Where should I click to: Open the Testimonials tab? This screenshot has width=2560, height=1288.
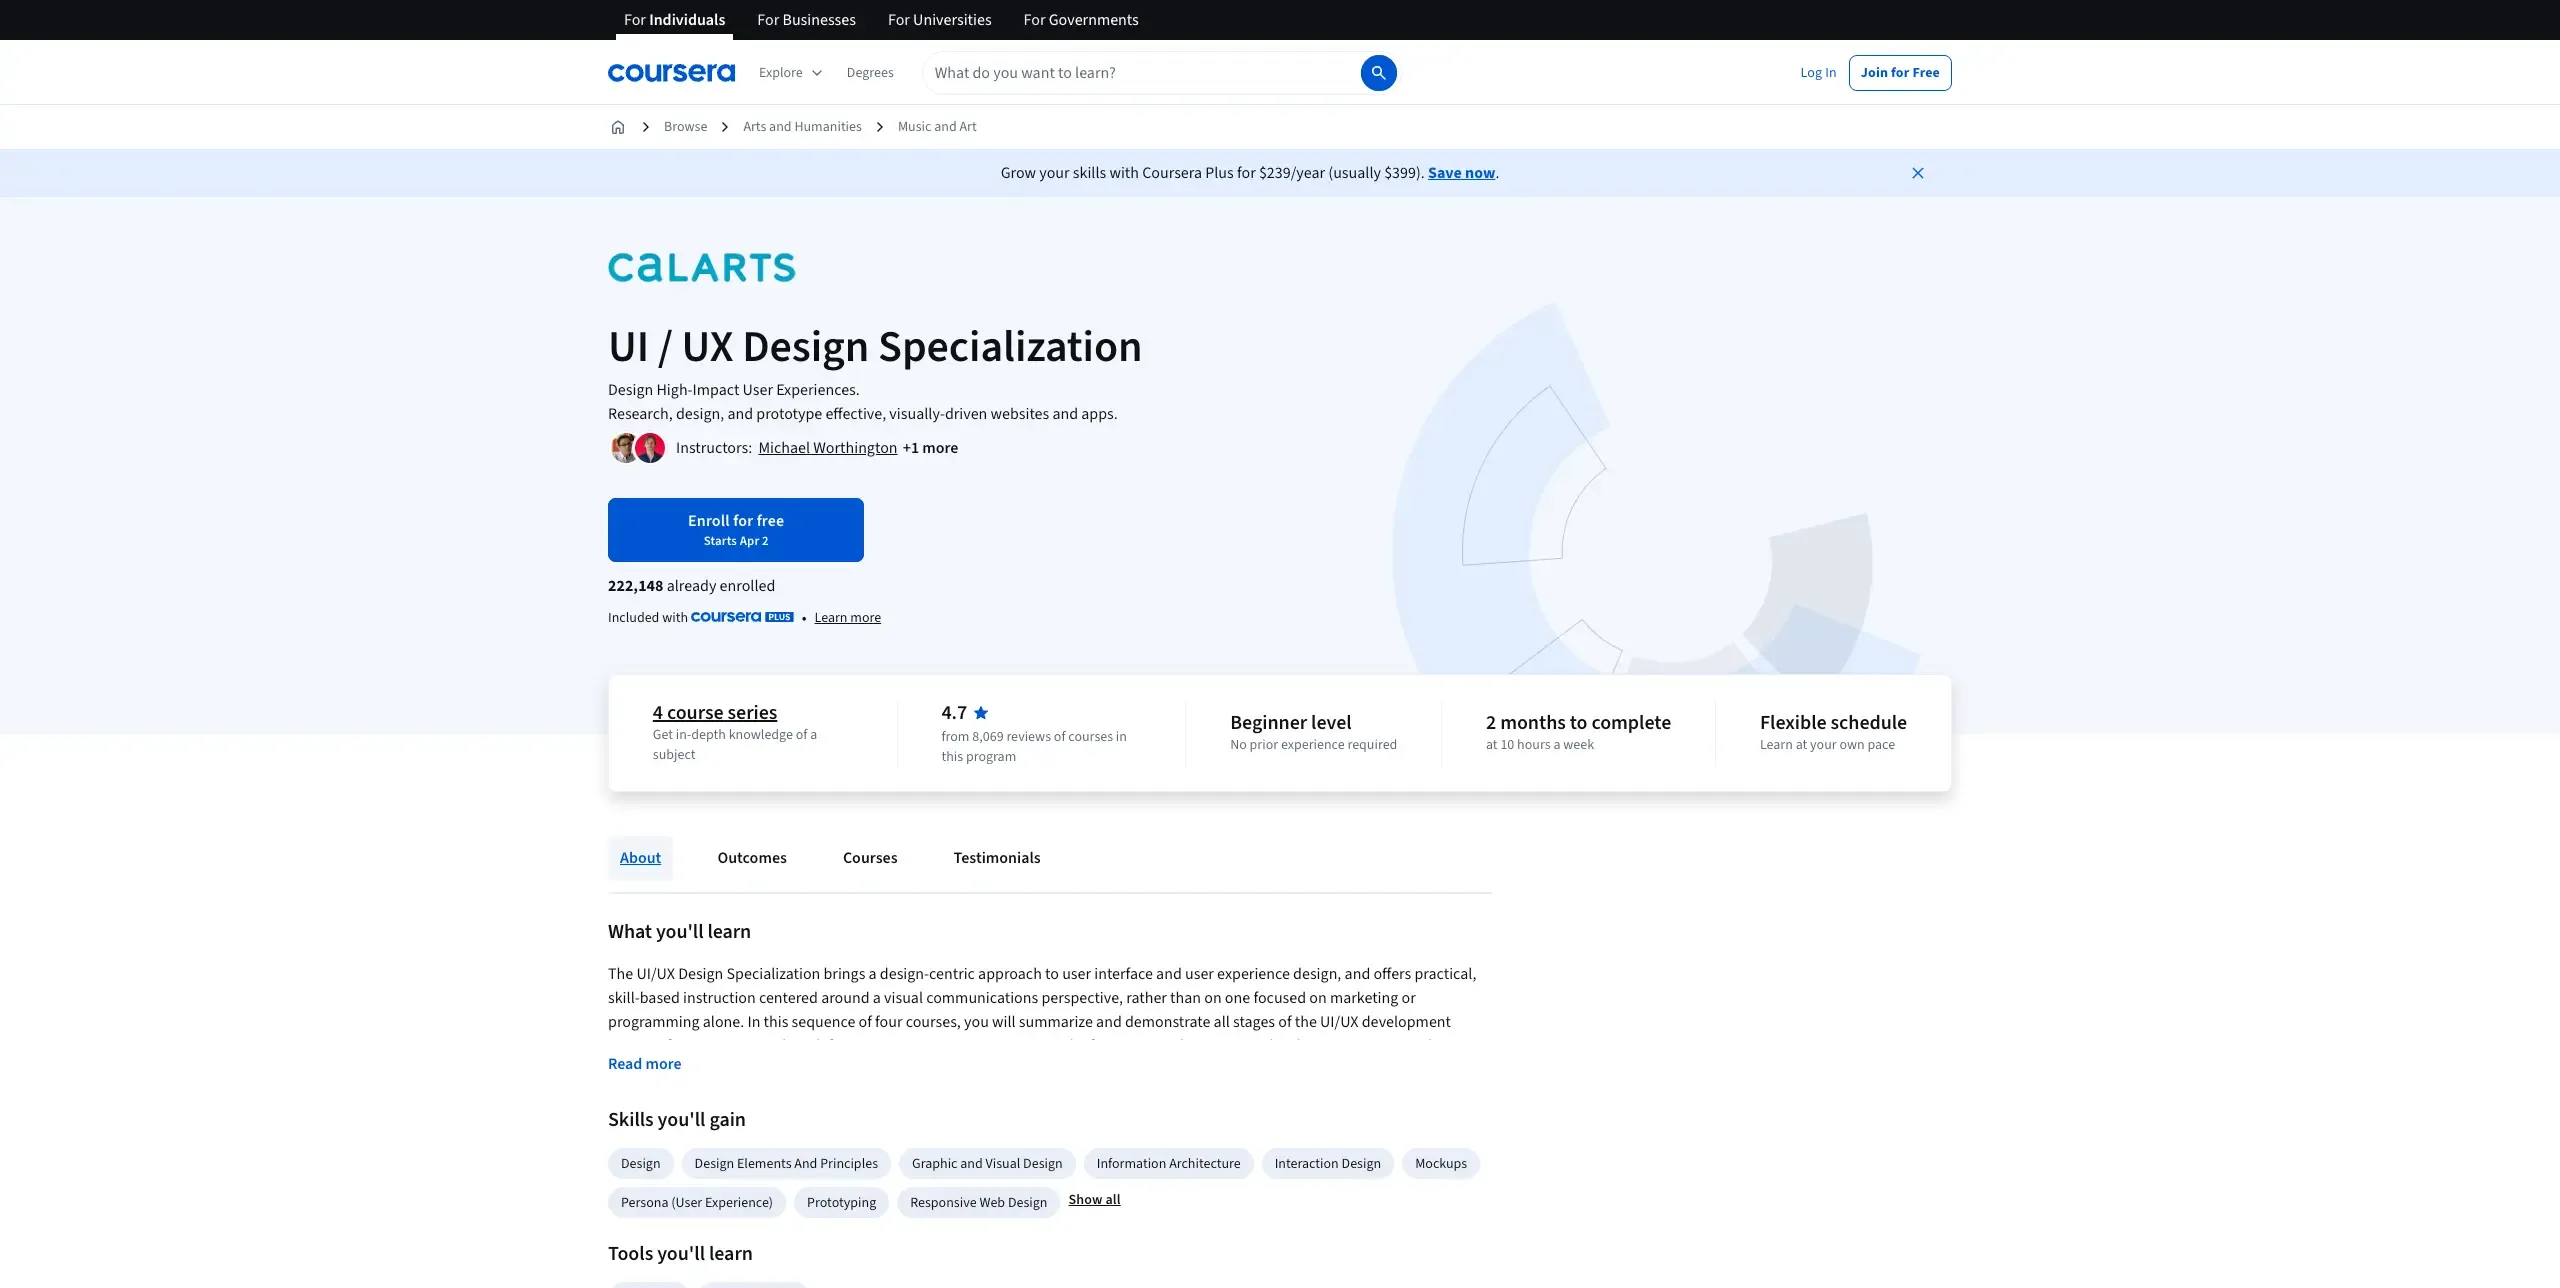[x=996, y=857]
